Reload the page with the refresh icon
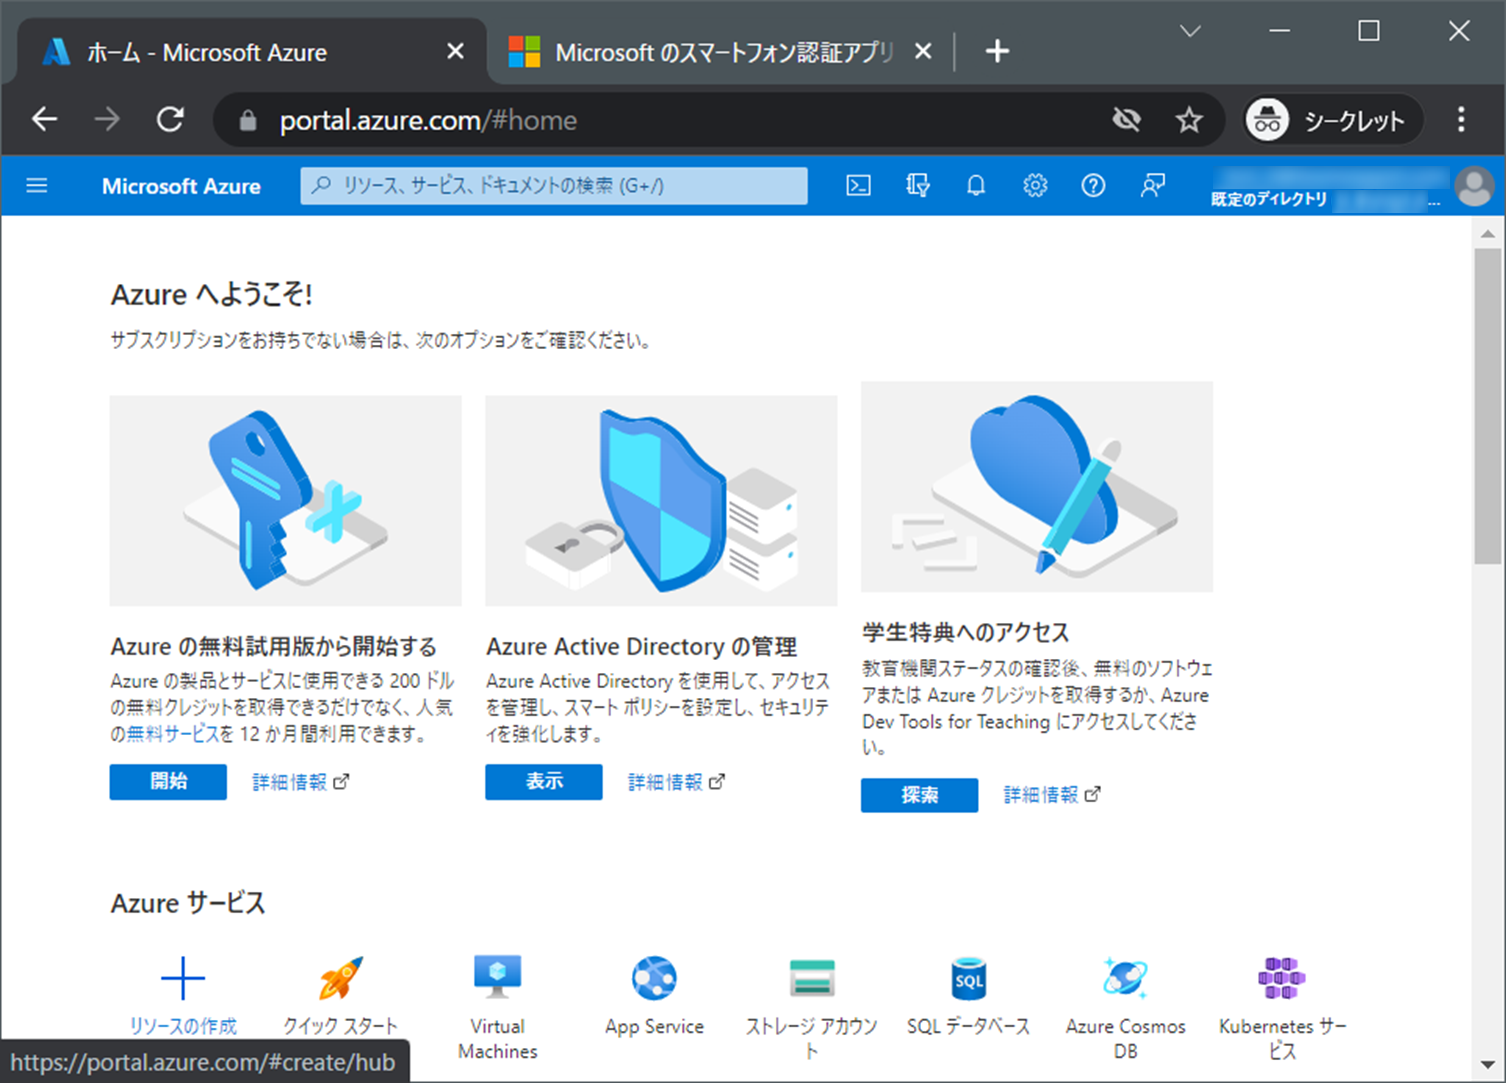This screenshot has width=1506, height=1083. coord(170,120)
